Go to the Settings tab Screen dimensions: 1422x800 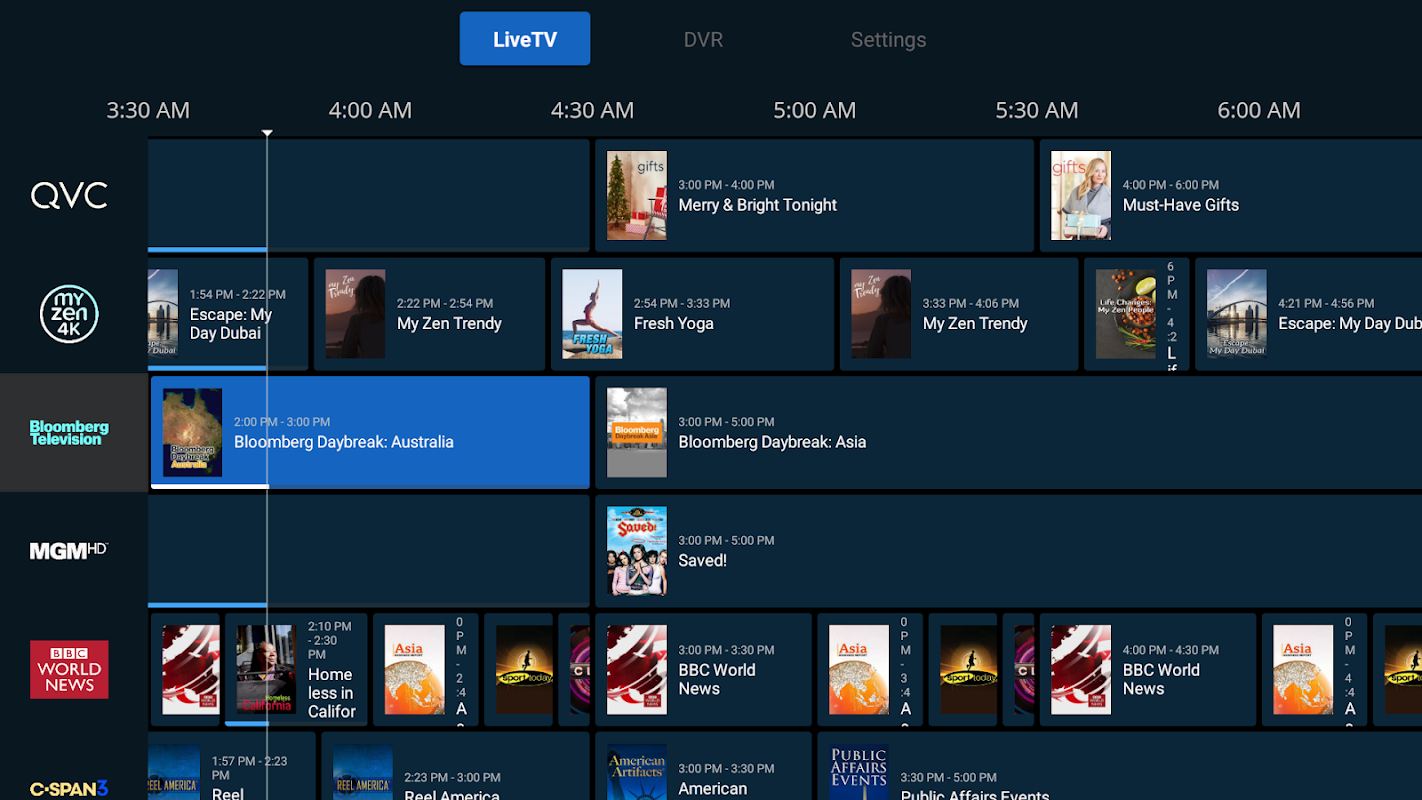point(888,40)
